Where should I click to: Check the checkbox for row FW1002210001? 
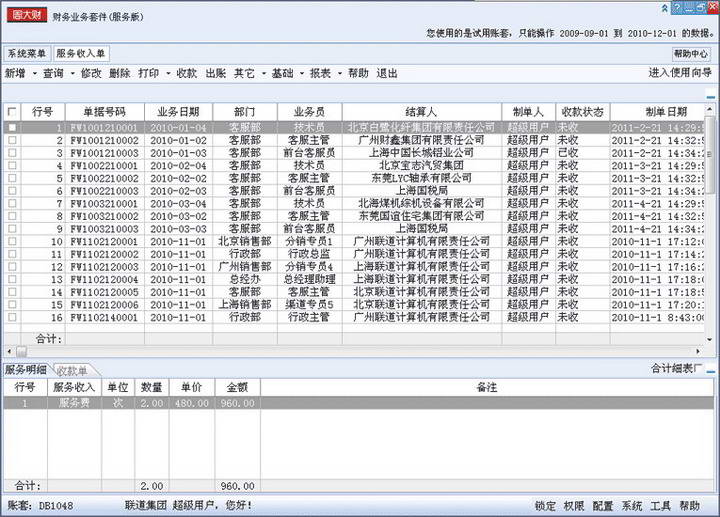(x=12, y=165)
